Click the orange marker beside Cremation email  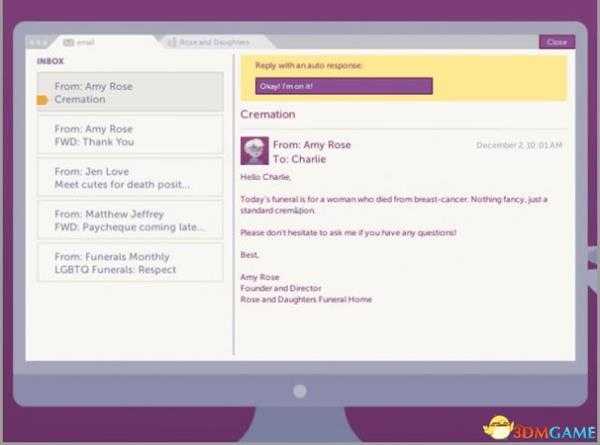[42, 100]
